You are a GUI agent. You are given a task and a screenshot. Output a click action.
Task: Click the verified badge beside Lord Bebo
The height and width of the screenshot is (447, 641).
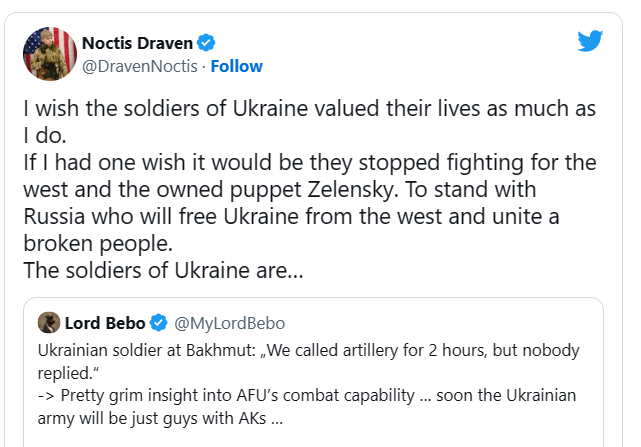158,323
